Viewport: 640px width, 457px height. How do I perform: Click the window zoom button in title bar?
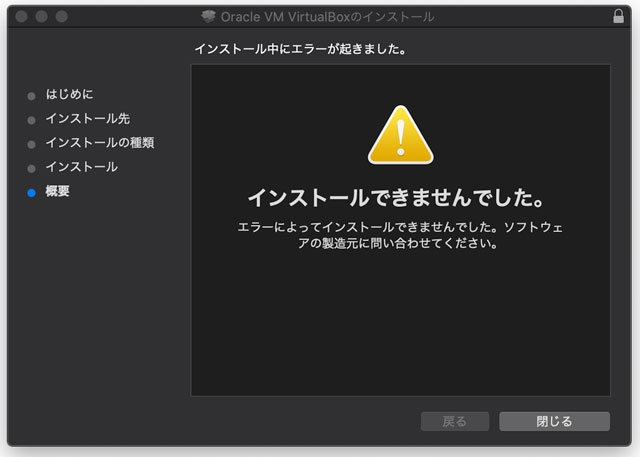coord(62,16)
